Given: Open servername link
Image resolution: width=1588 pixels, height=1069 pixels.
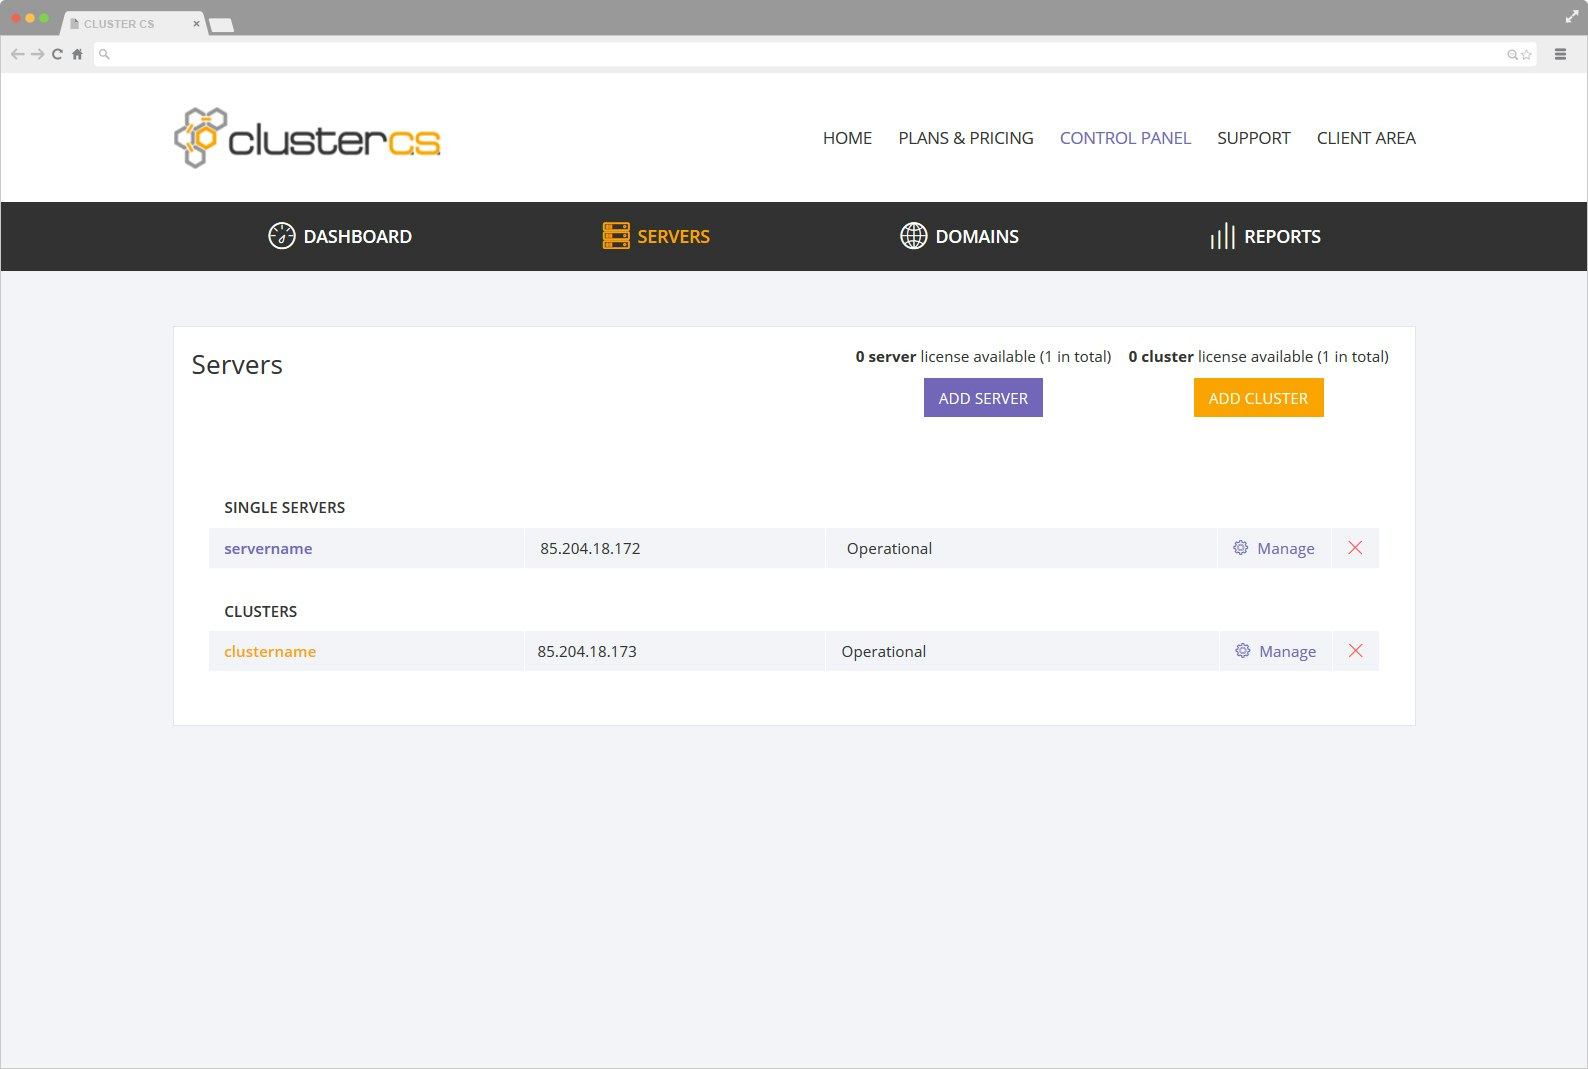Looking at the screenshot, I should (x=268, y=548).
